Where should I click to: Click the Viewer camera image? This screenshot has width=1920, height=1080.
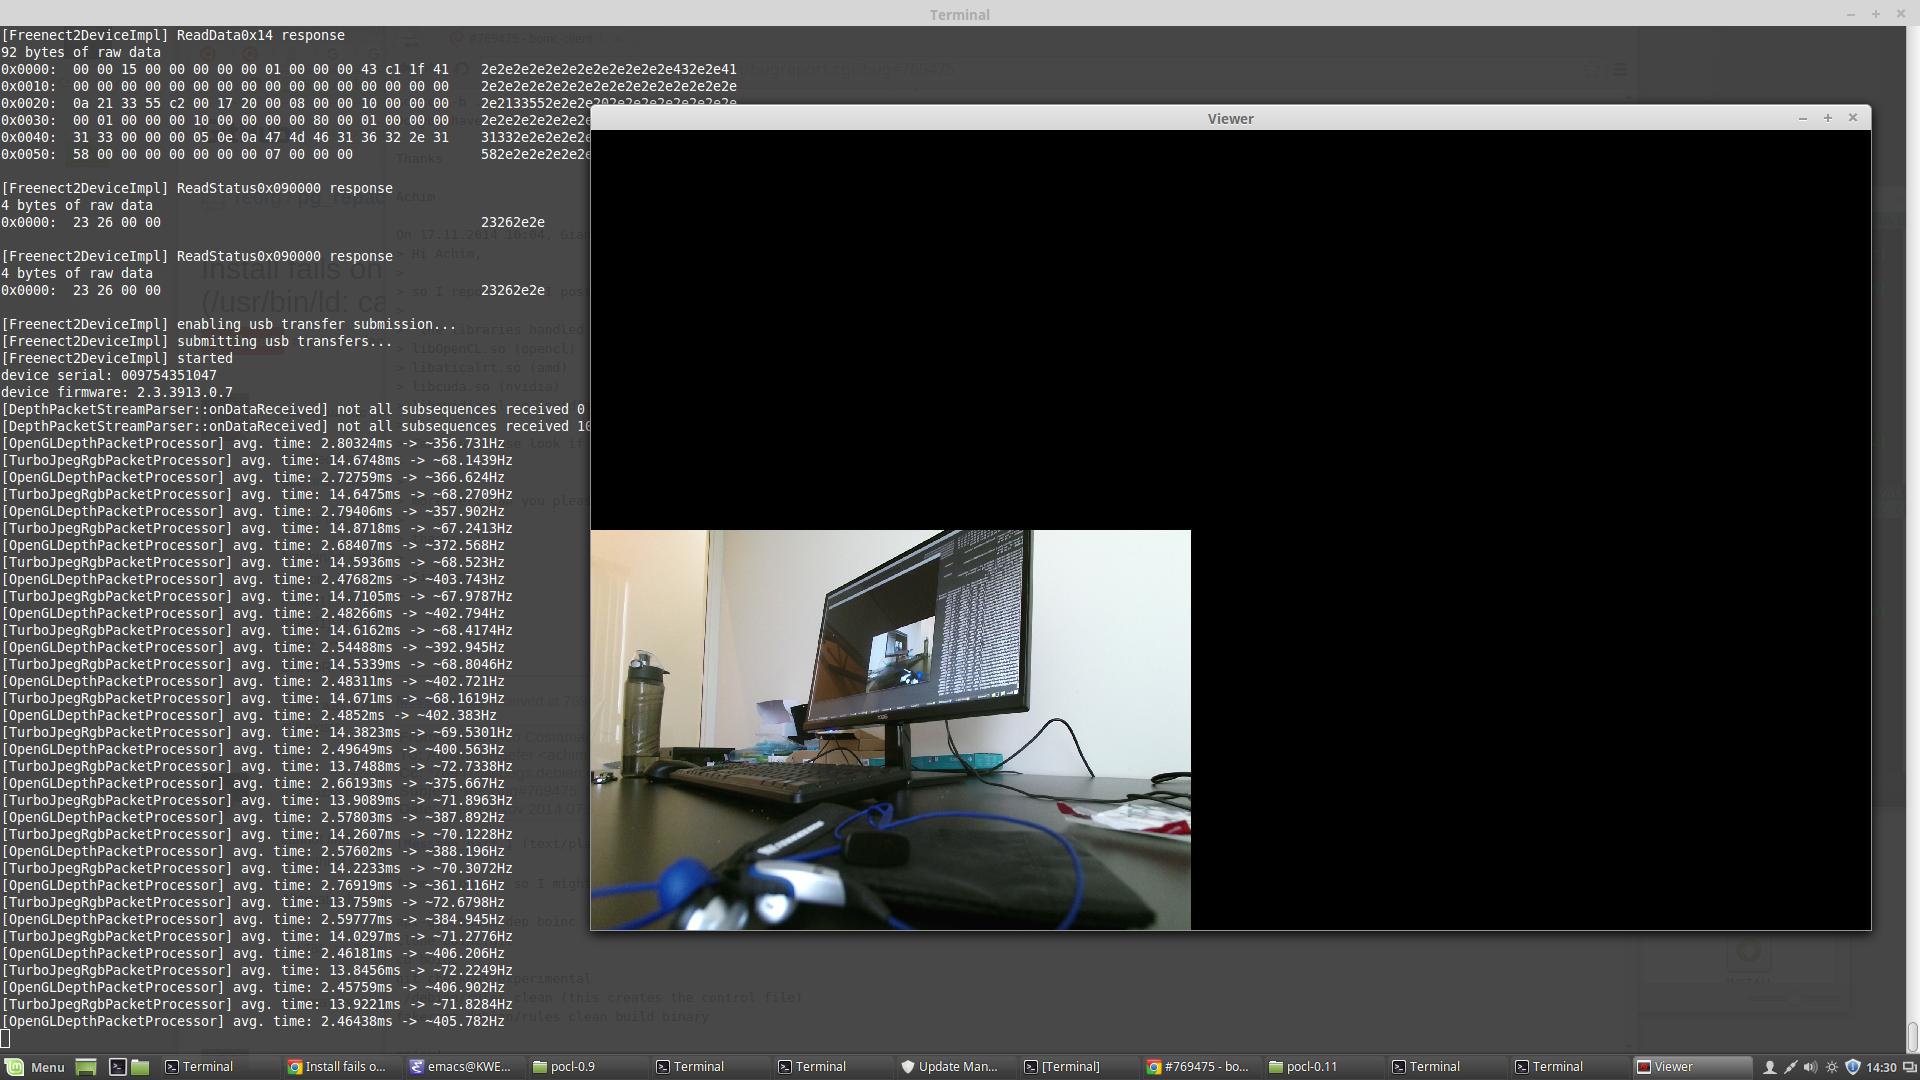coord(890,730)
